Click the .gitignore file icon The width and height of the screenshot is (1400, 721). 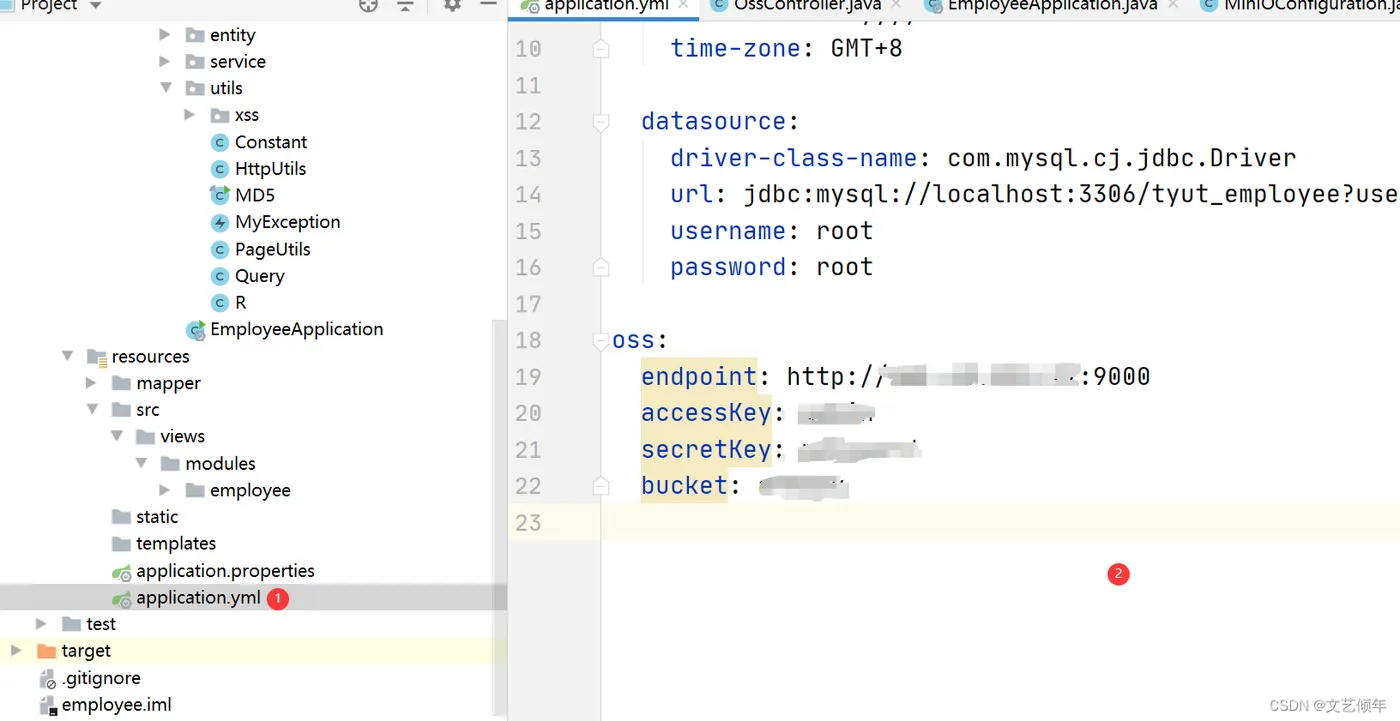pos(47,678)
